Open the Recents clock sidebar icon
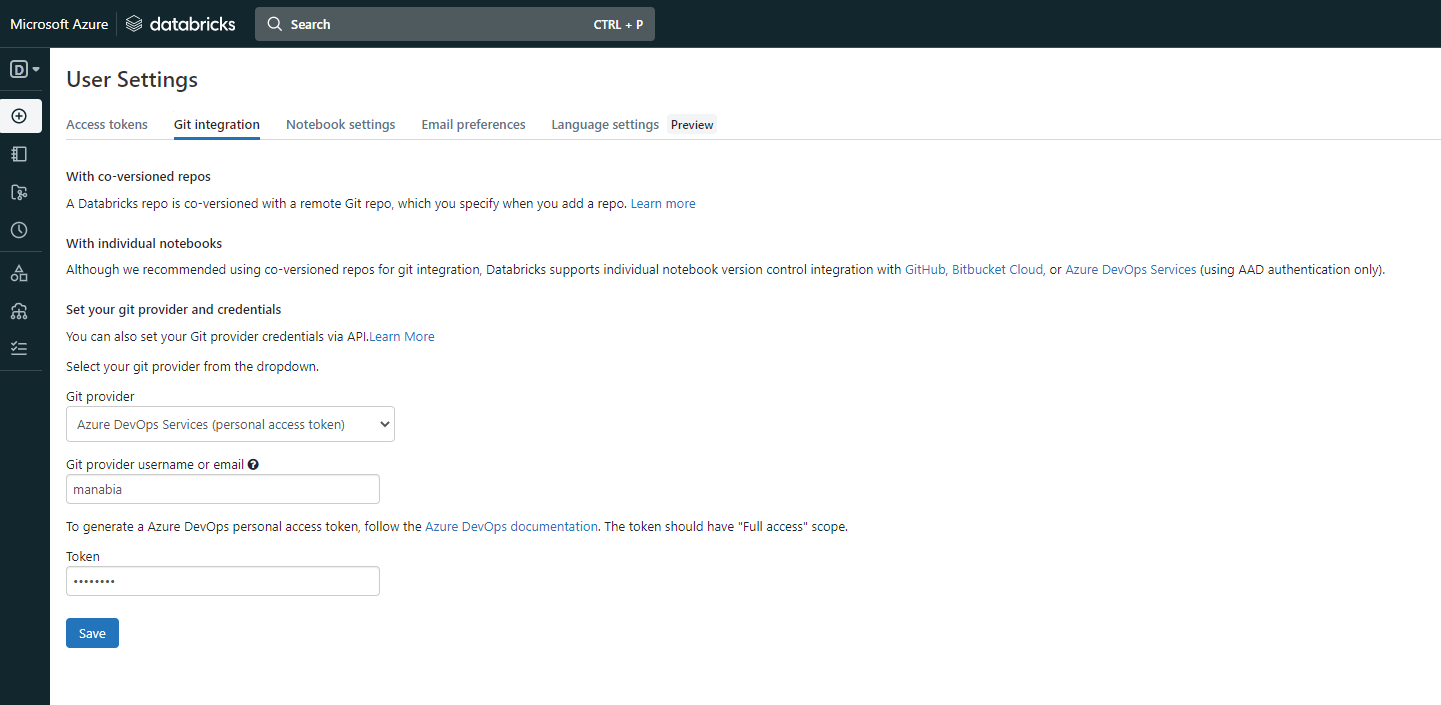The height and width of the screenshot is (705, 1441). [19, 230]
